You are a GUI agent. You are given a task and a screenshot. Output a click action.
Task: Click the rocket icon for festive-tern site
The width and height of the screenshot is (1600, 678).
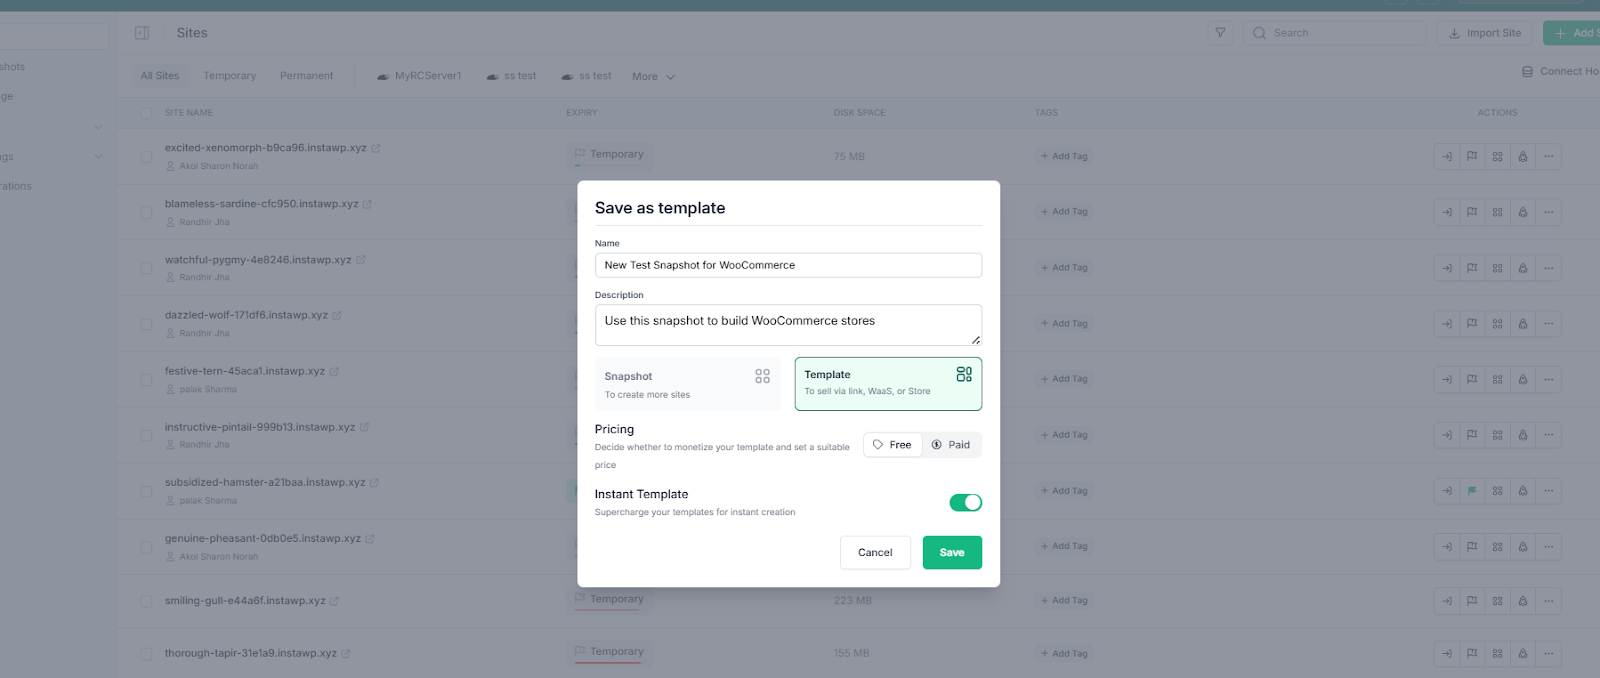pos(1523,379)
